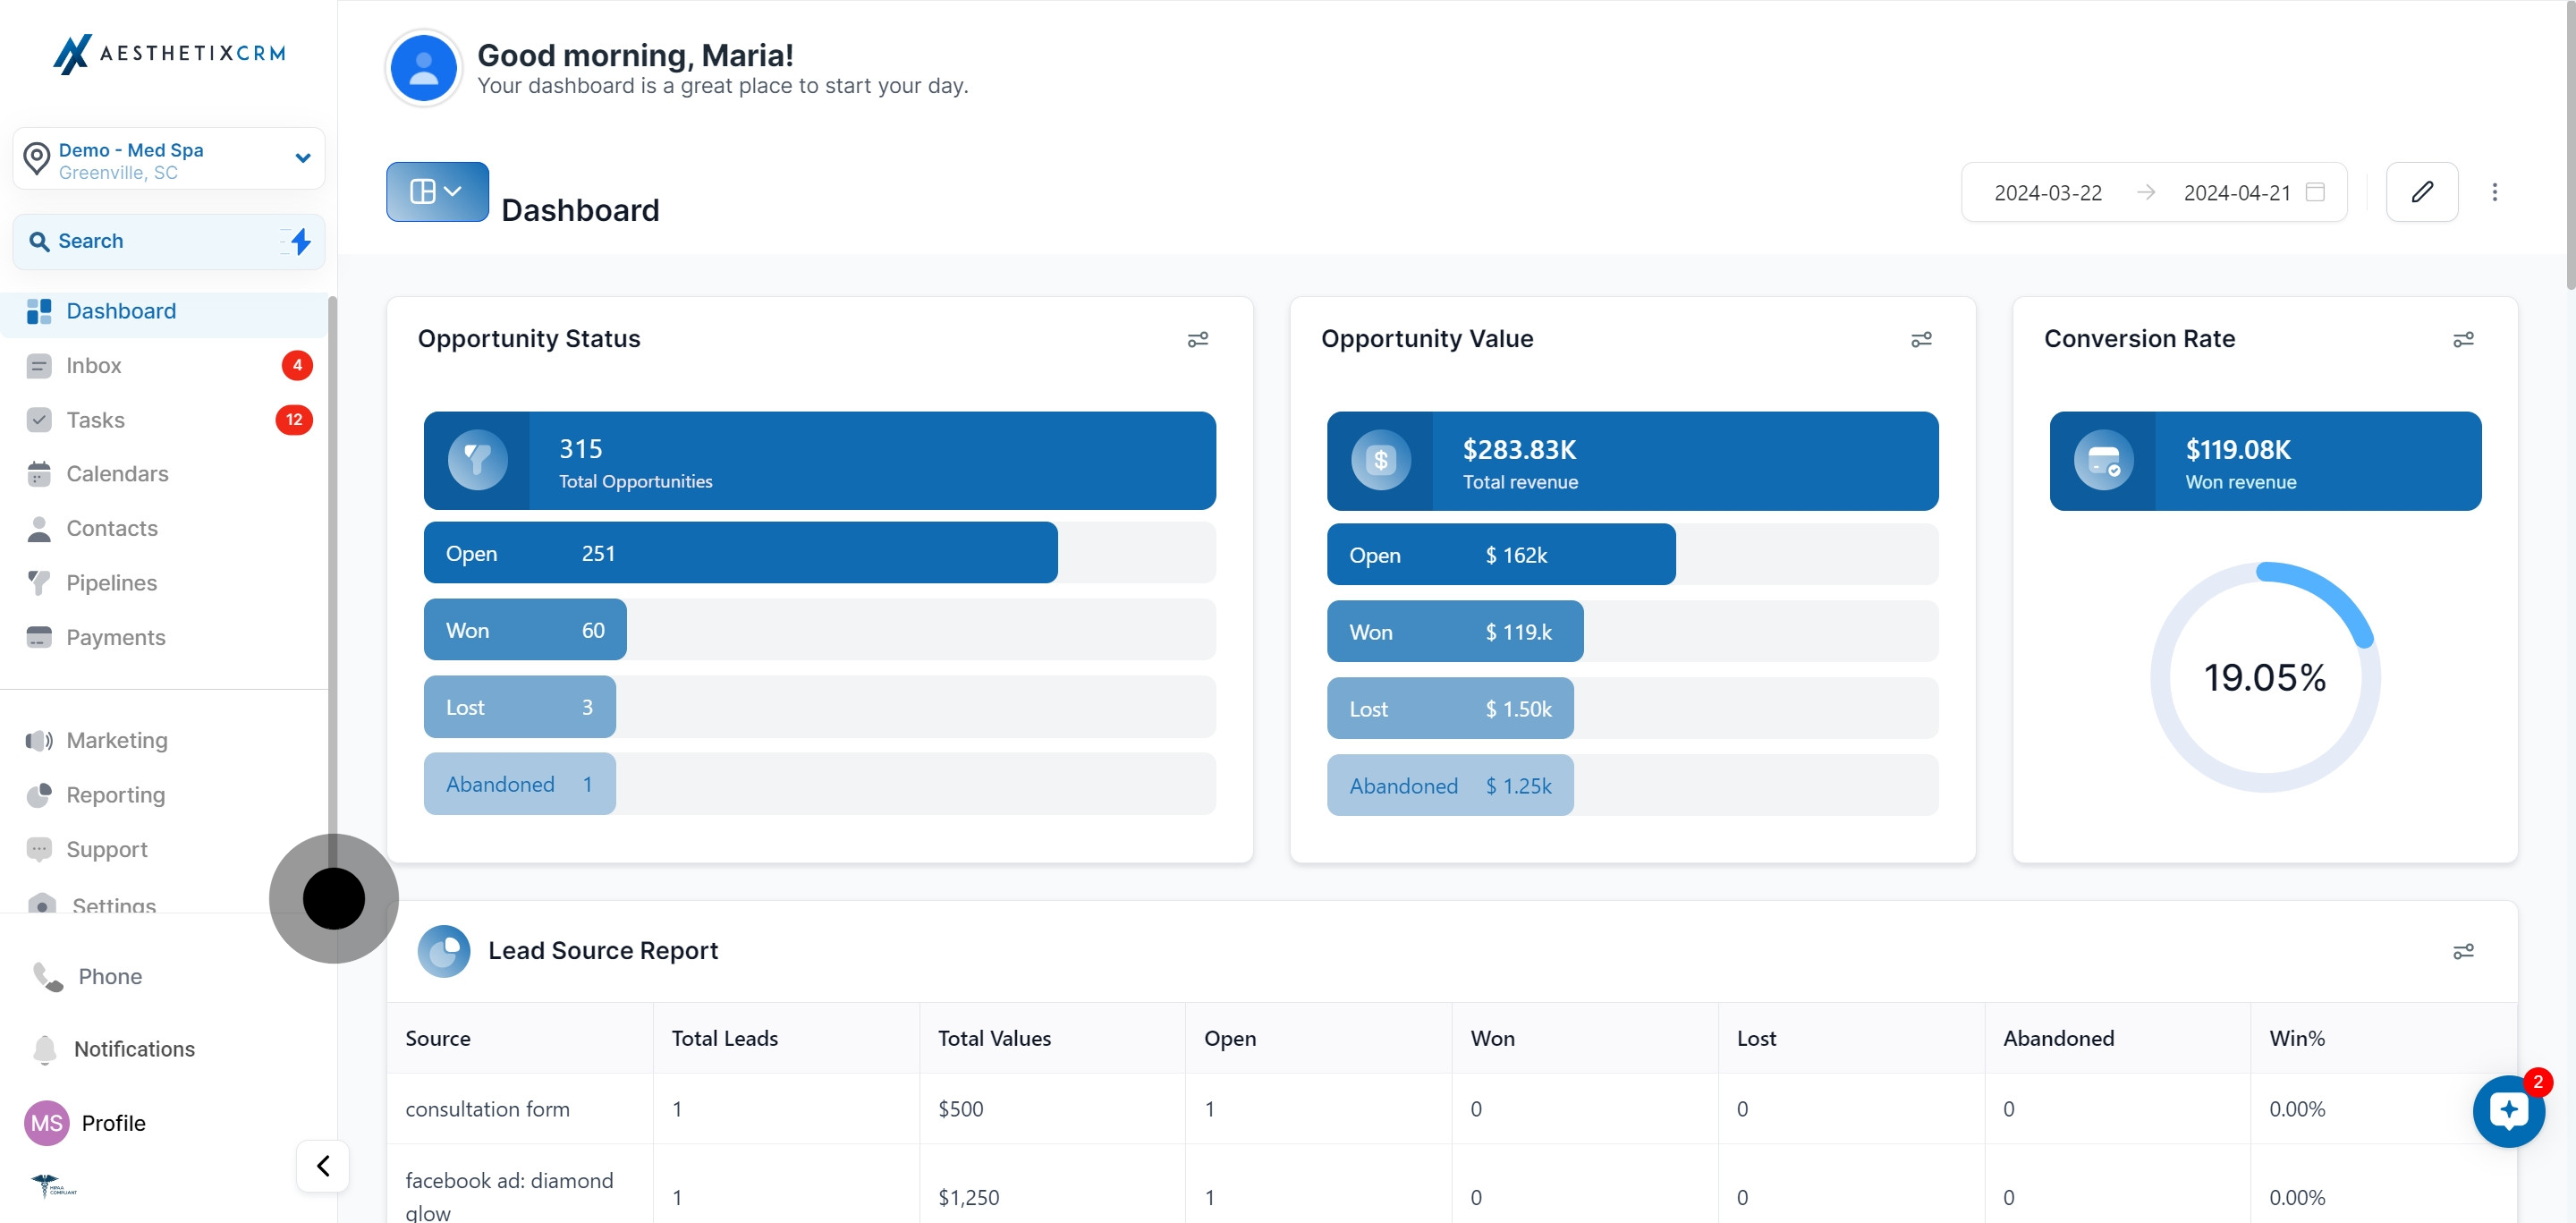The height and width of the screenshot is (1223, 2576).
Task: Open the dashboard layout switcher dropdown
Action: pos(437,192)
